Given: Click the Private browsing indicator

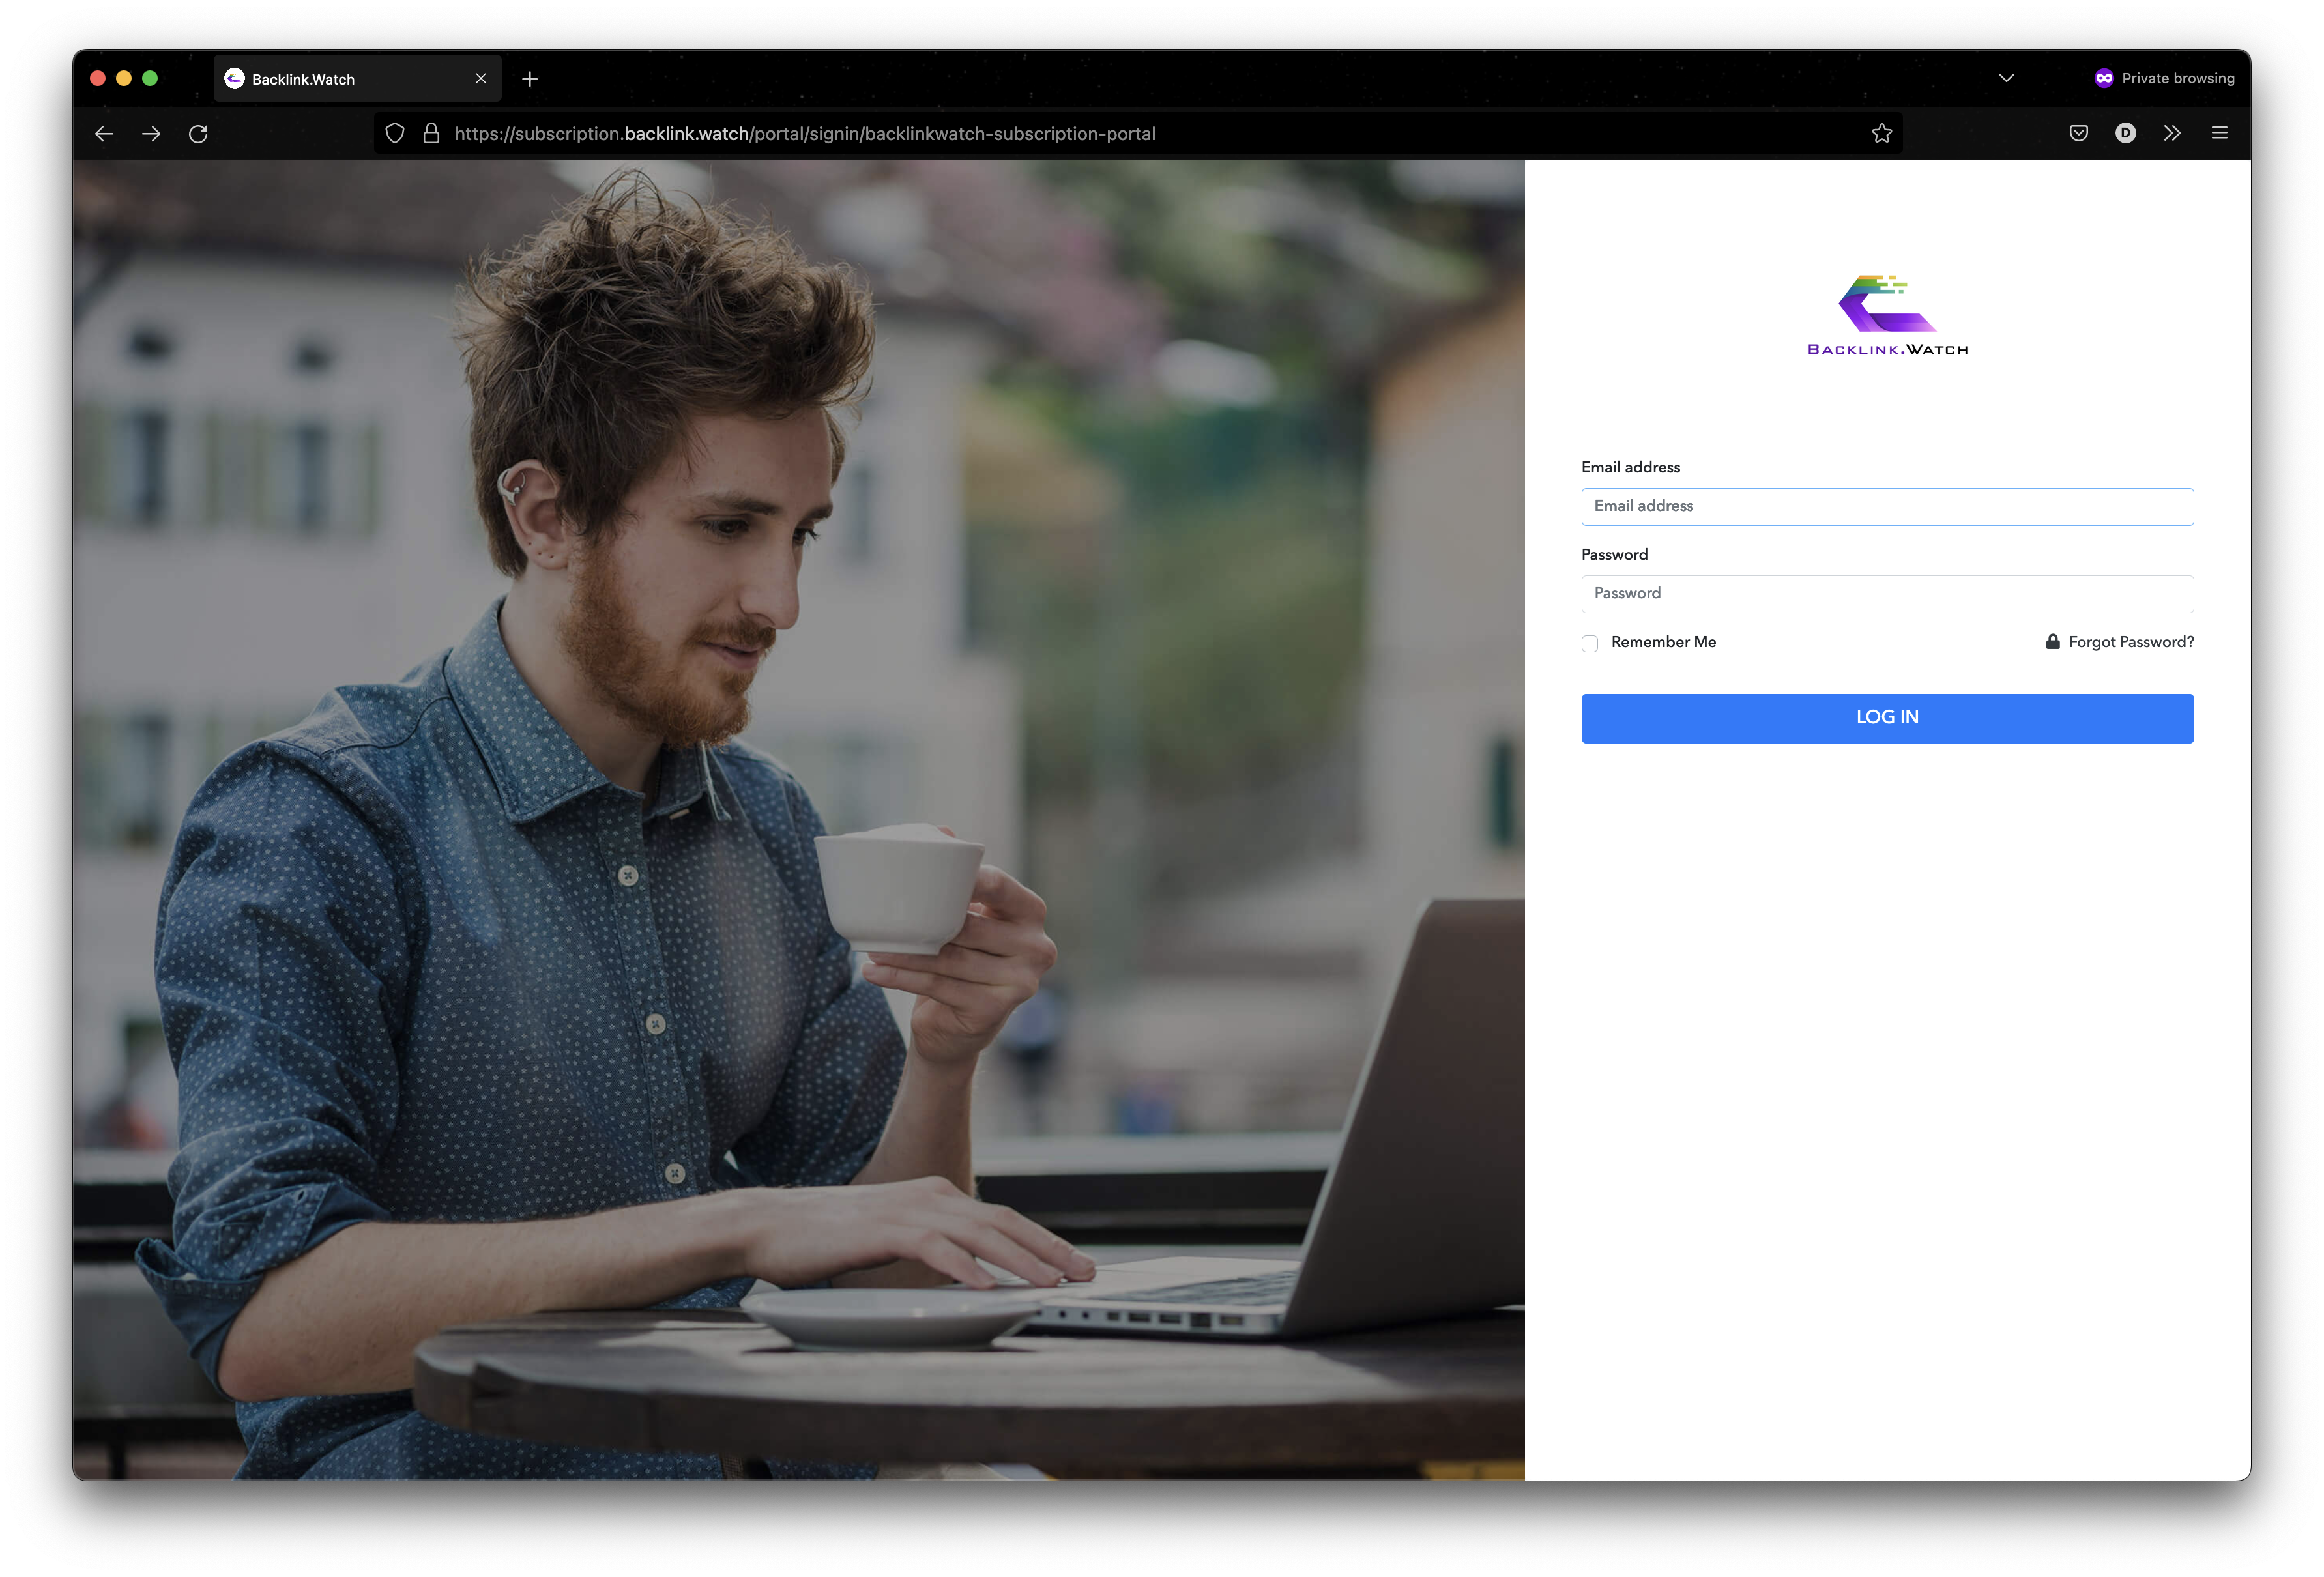Looking at the screenshot, I should tap(2164, 78).
